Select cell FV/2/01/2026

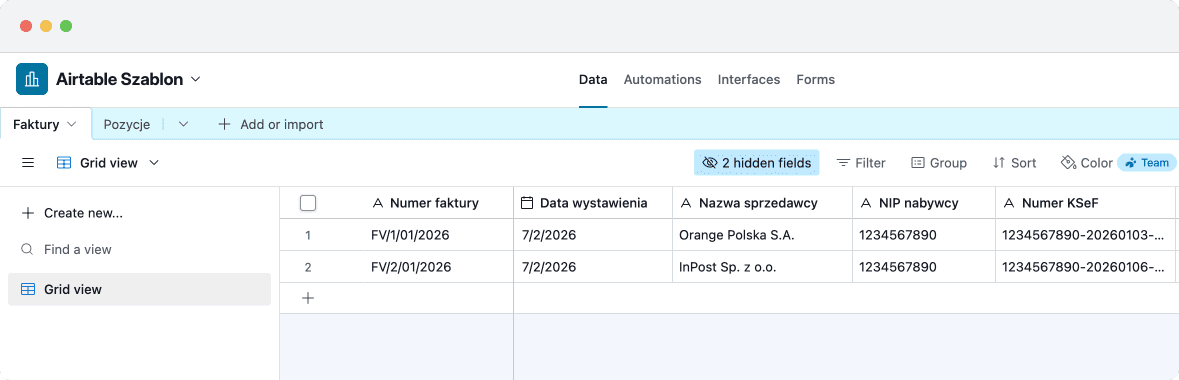pyautogui.click(x=439, y=267)
